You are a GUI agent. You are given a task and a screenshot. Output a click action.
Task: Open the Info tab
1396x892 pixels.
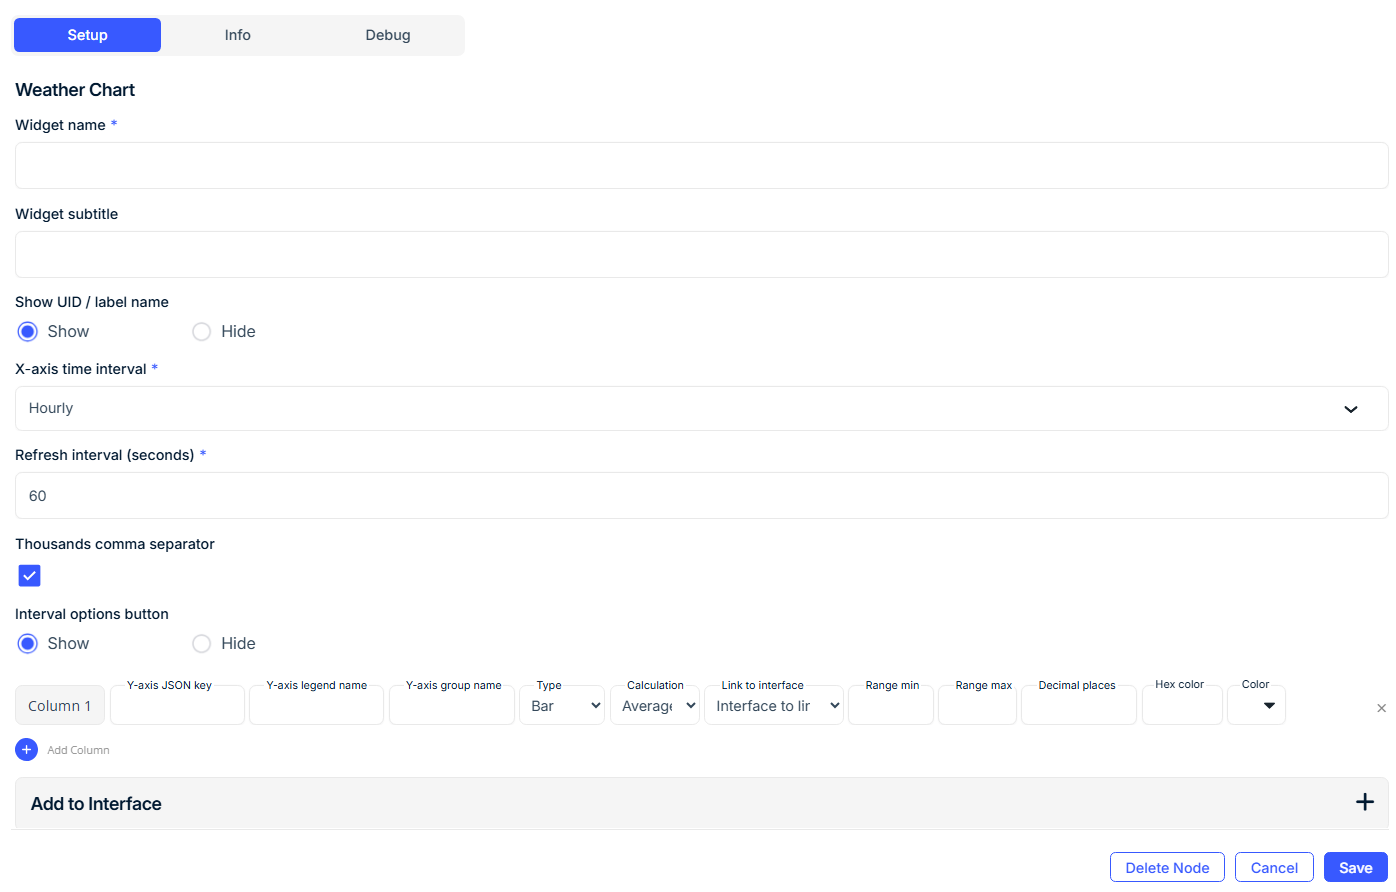click(238, 35)
